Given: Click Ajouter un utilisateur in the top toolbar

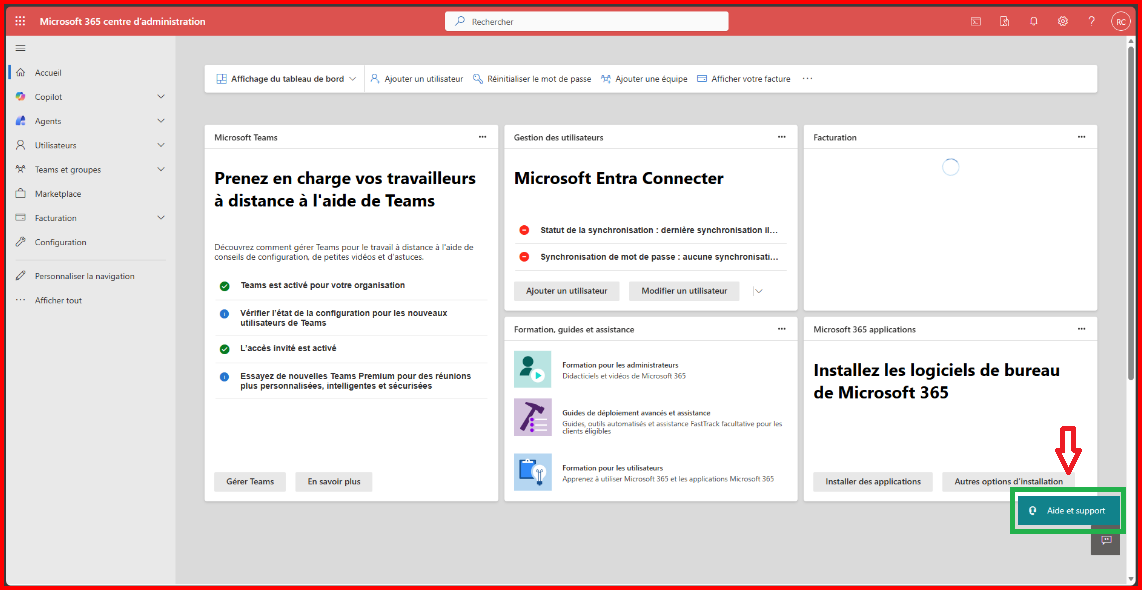Looking at the screenshot, I should click(416, 79).
